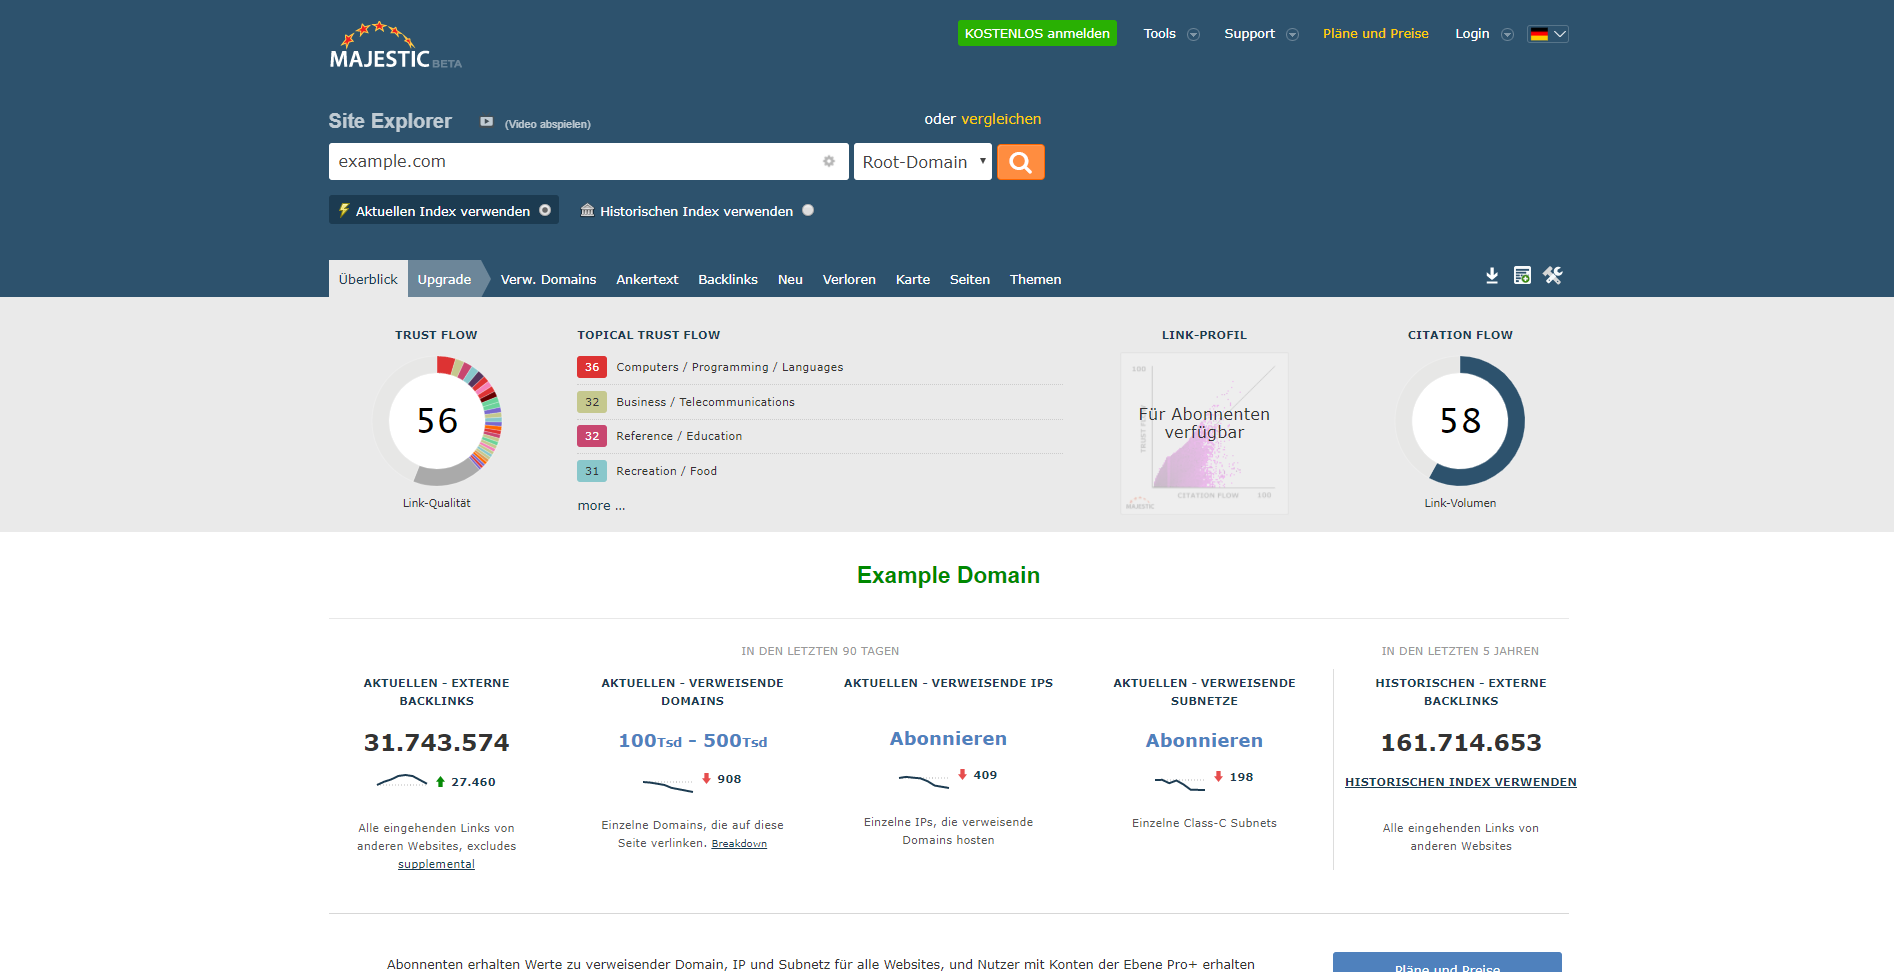Click the German flag icon
The image size is (1894, 972).
pos(1539,34)
